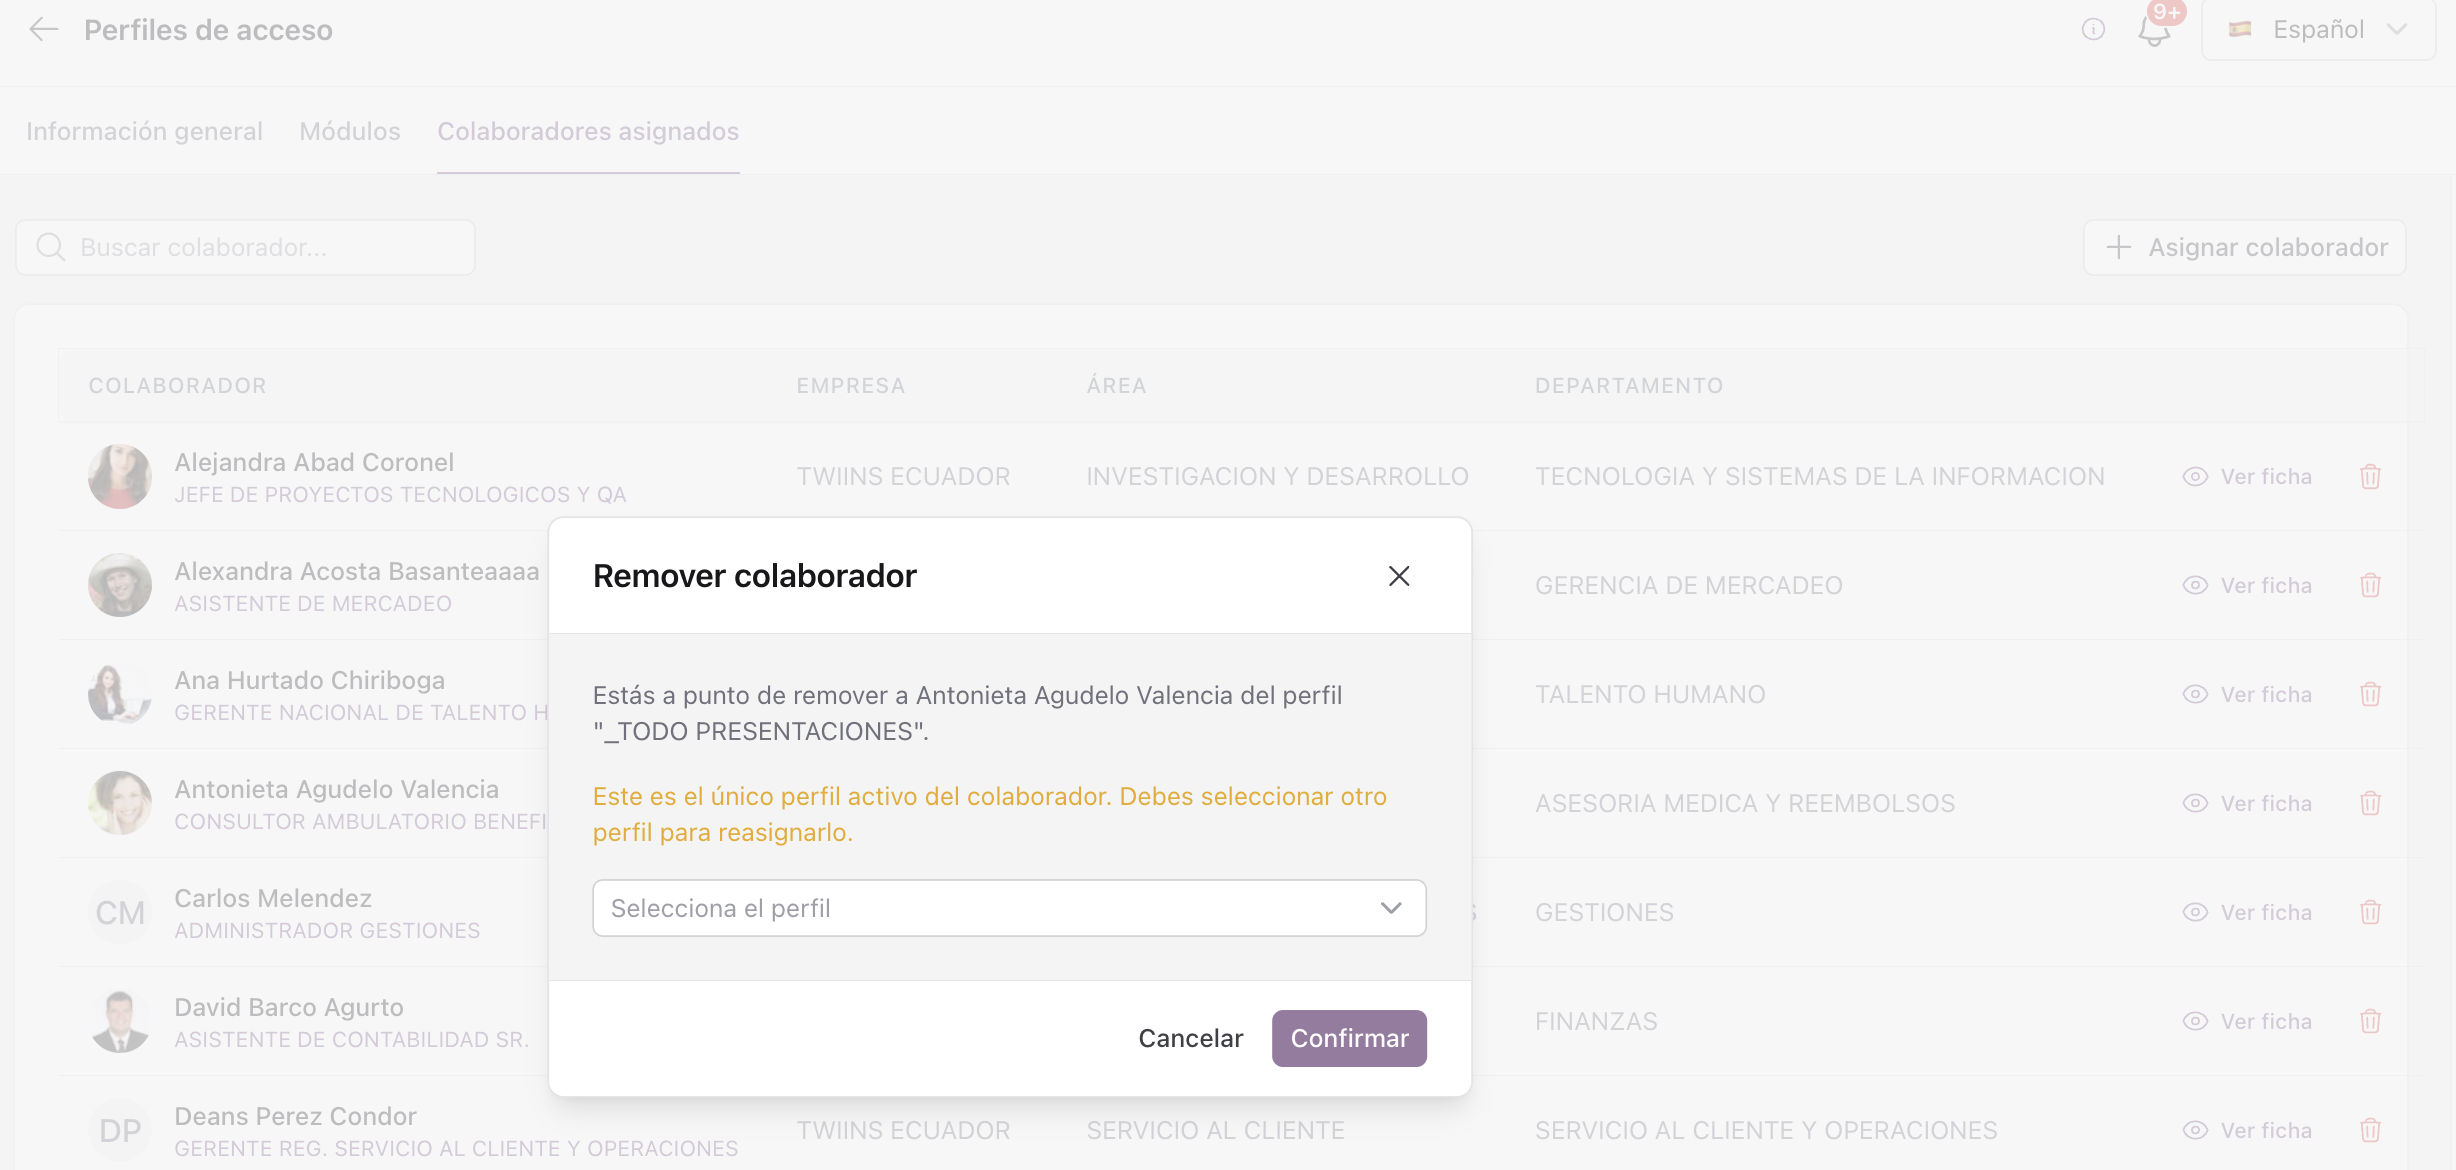The height and width of the screenshot is (1170, 2456).
Task: Close the Remover colaborador dialog with X
Action: (1399, 576)
